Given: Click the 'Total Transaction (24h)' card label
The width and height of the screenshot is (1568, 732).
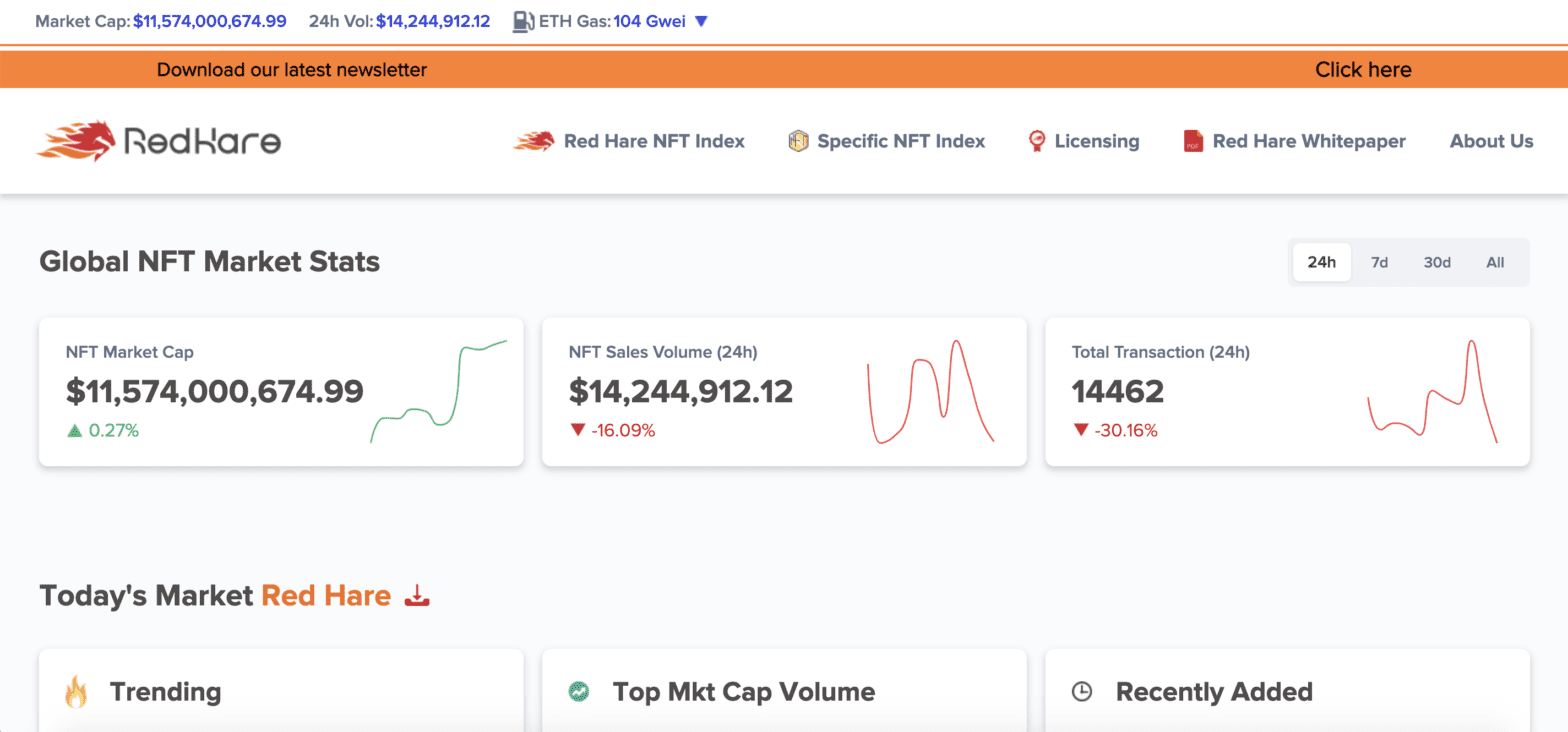Looking at the screenshot, I should pos(1161,352).
